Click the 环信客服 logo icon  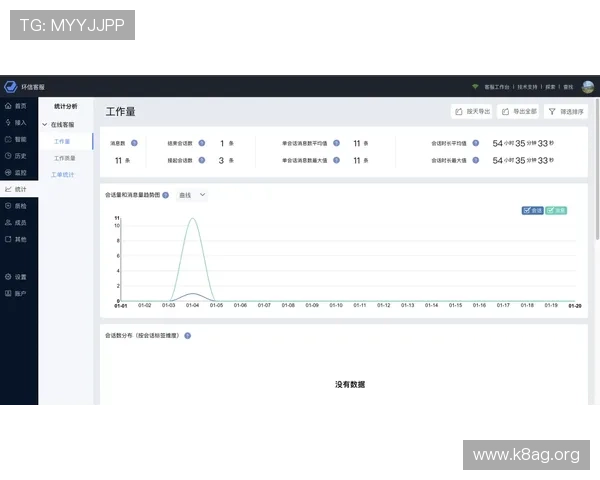pos(10,87)
